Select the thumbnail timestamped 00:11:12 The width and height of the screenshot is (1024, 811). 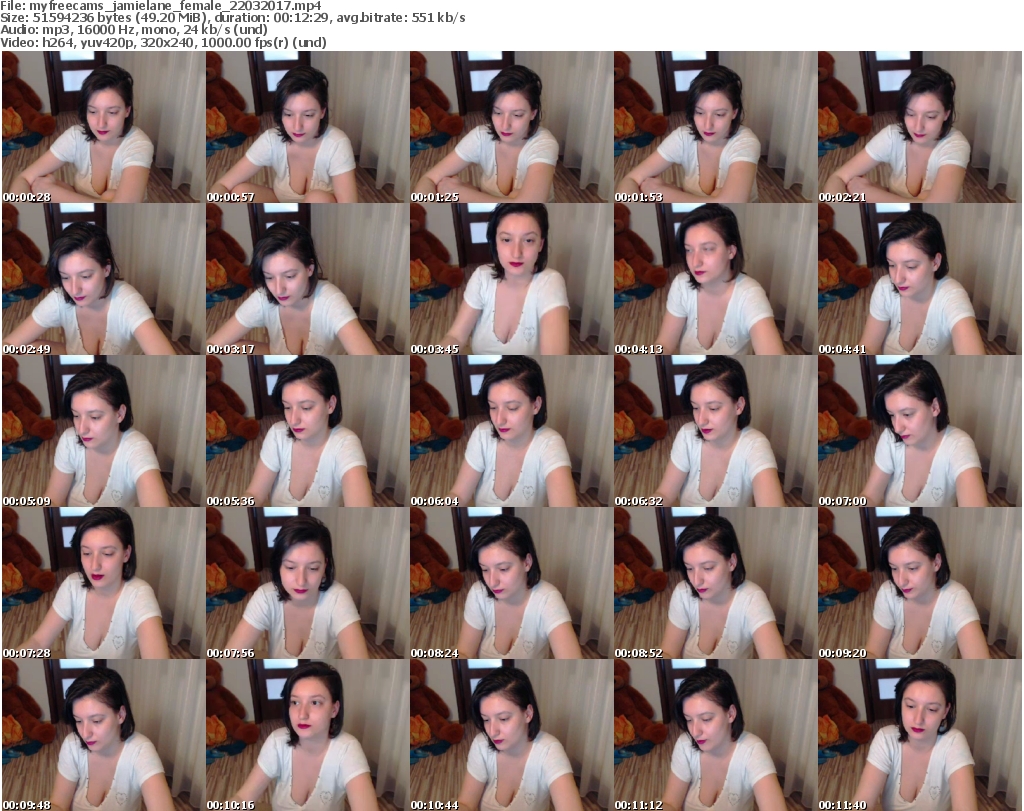coord(715,735)
